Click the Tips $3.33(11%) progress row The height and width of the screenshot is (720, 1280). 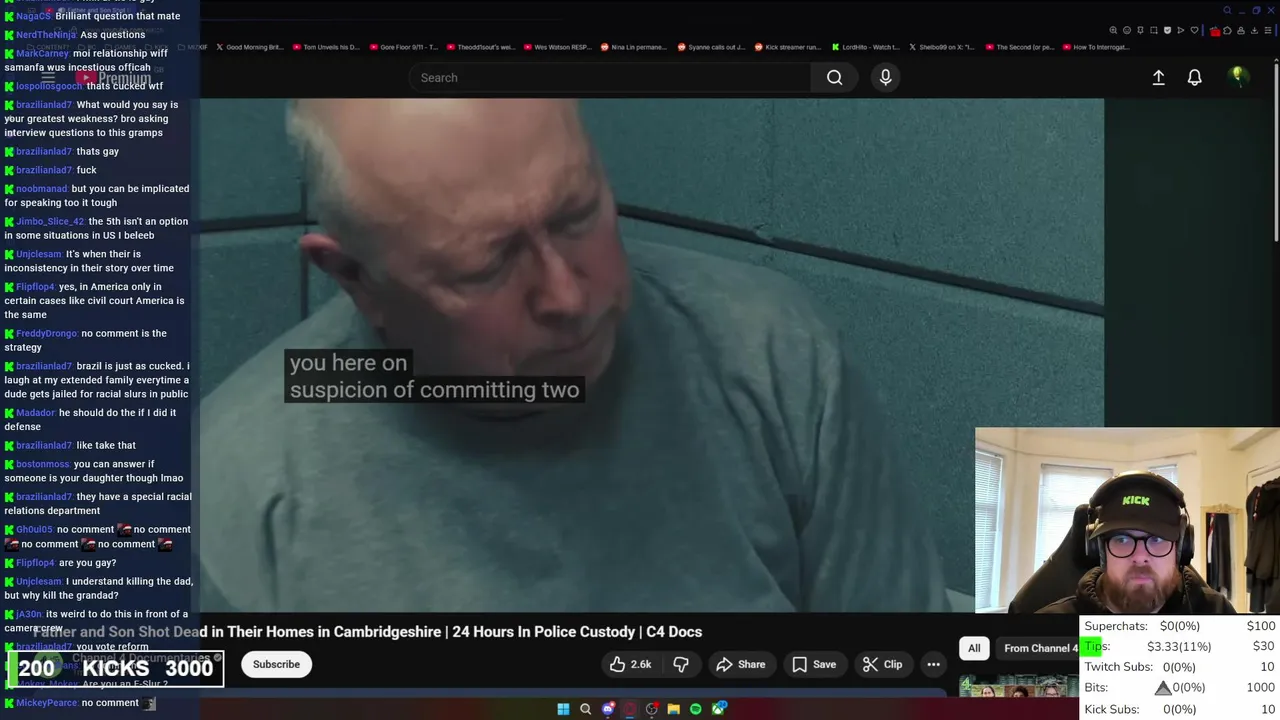tap(1180, 646)
